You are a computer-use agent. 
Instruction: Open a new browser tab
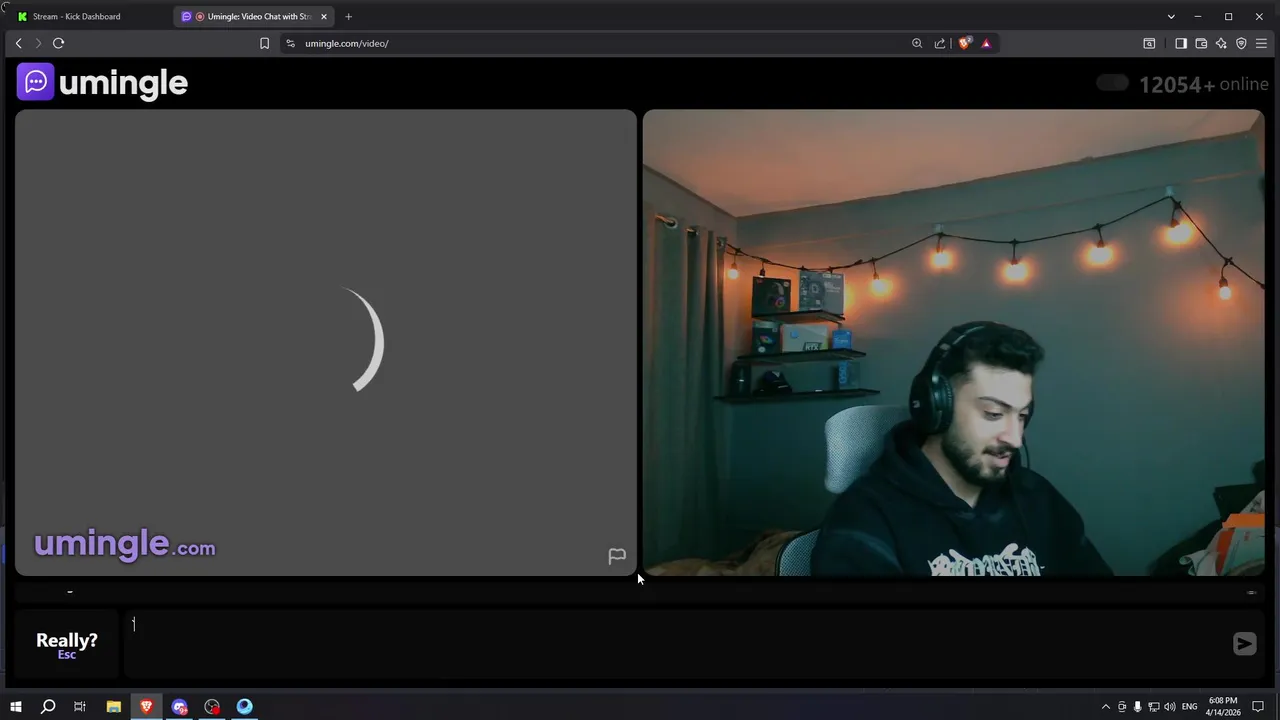pos(348,16)
